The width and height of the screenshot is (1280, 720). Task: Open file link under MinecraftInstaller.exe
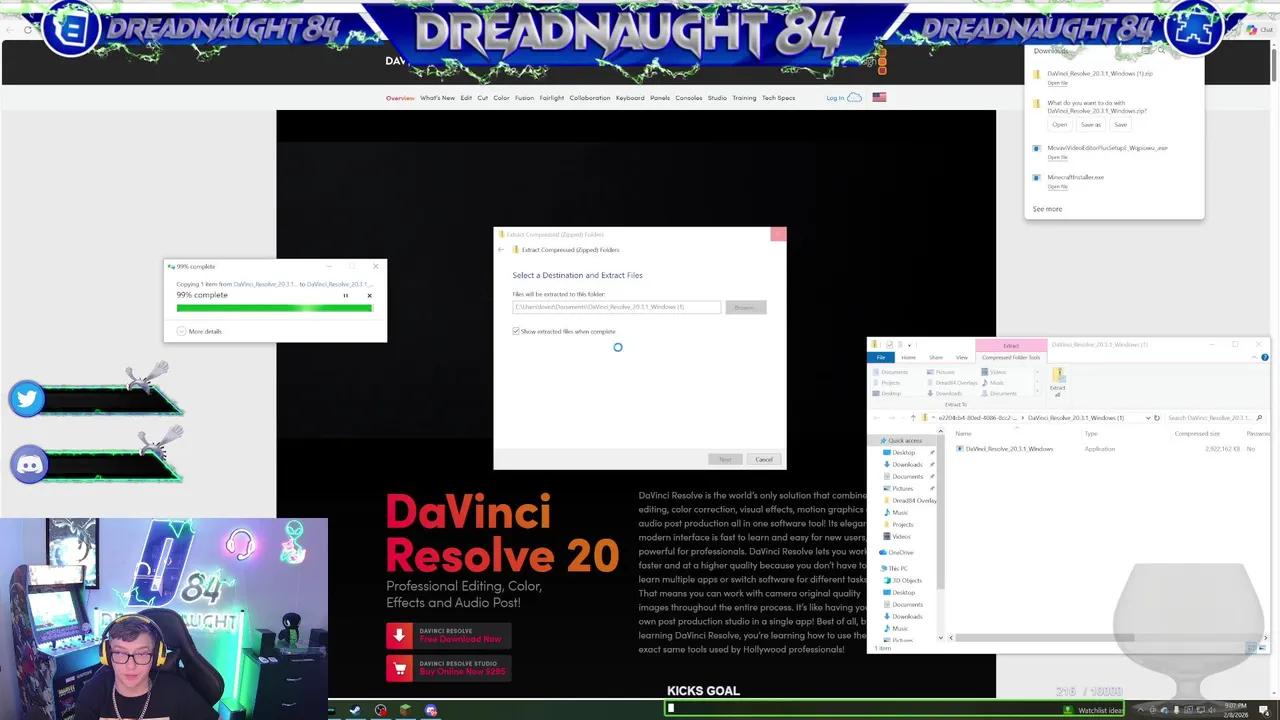click(x=1057, y=187)
